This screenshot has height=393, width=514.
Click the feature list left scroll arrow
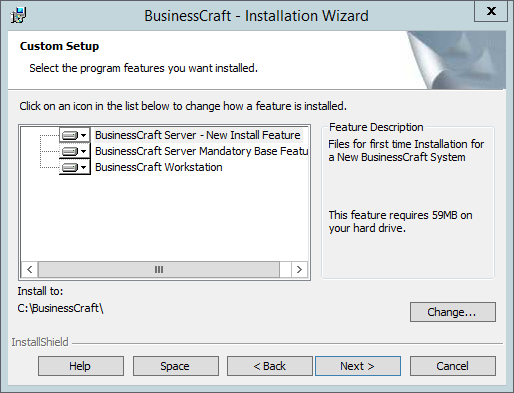click(x=30, y=269)
